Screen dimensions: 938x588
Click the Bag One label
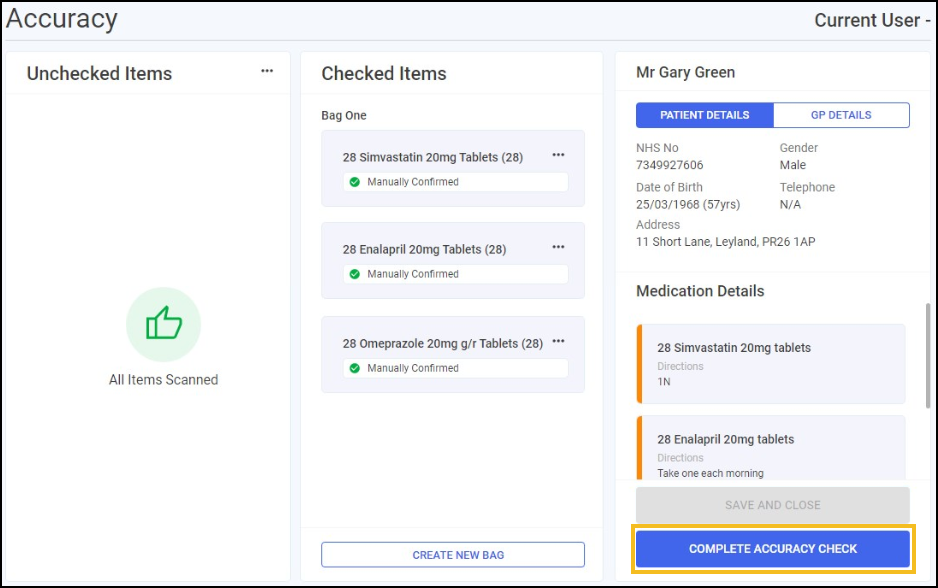tap(344, 115)
